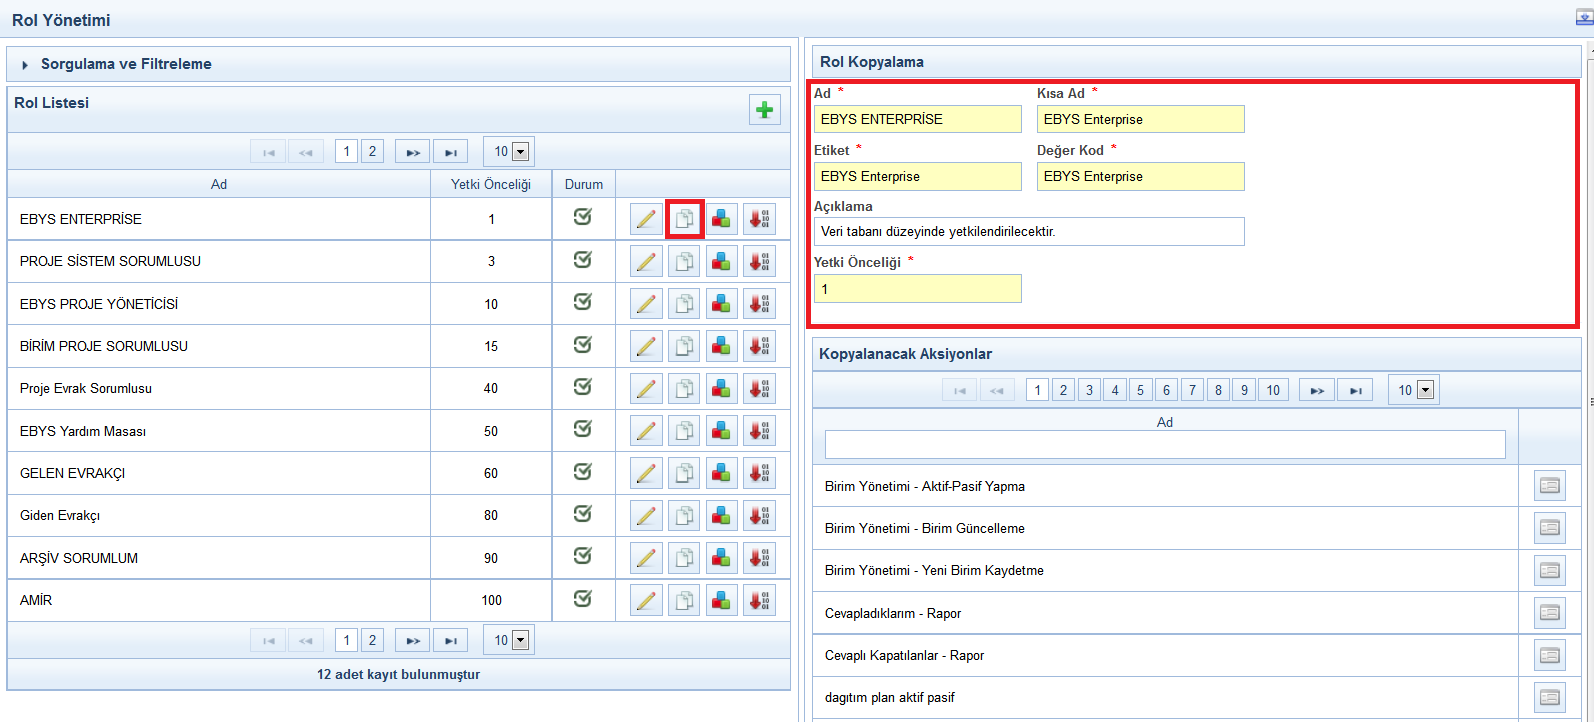Jump to the last page in the bottom Rol Listesi paginator
This screenshot has width=1594, height=722.
[x=451, y=640]
